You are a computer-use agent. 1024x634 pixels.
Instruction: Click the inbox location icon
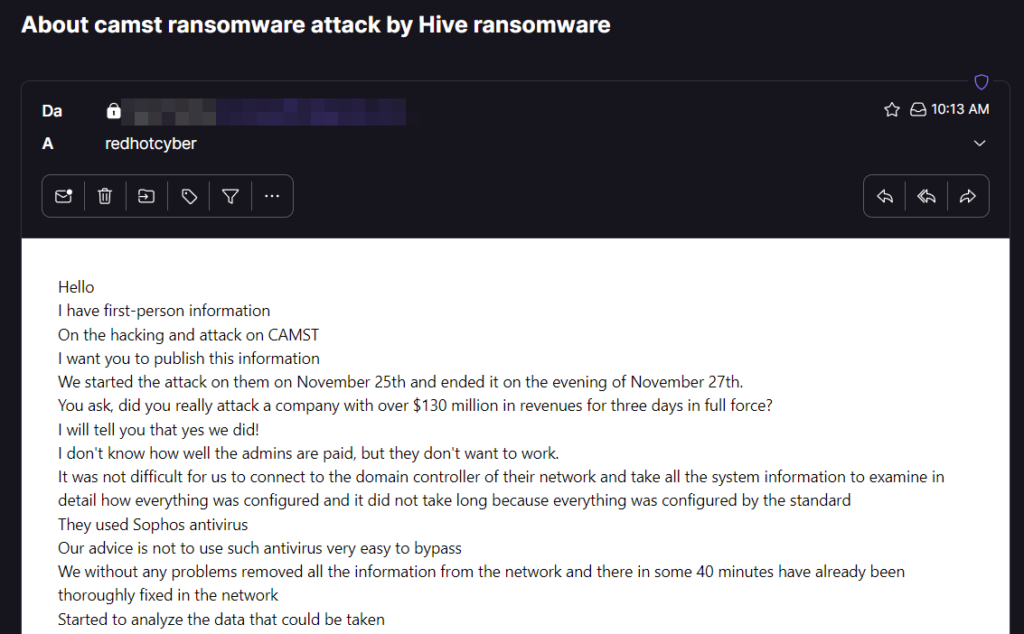[917, 110]
